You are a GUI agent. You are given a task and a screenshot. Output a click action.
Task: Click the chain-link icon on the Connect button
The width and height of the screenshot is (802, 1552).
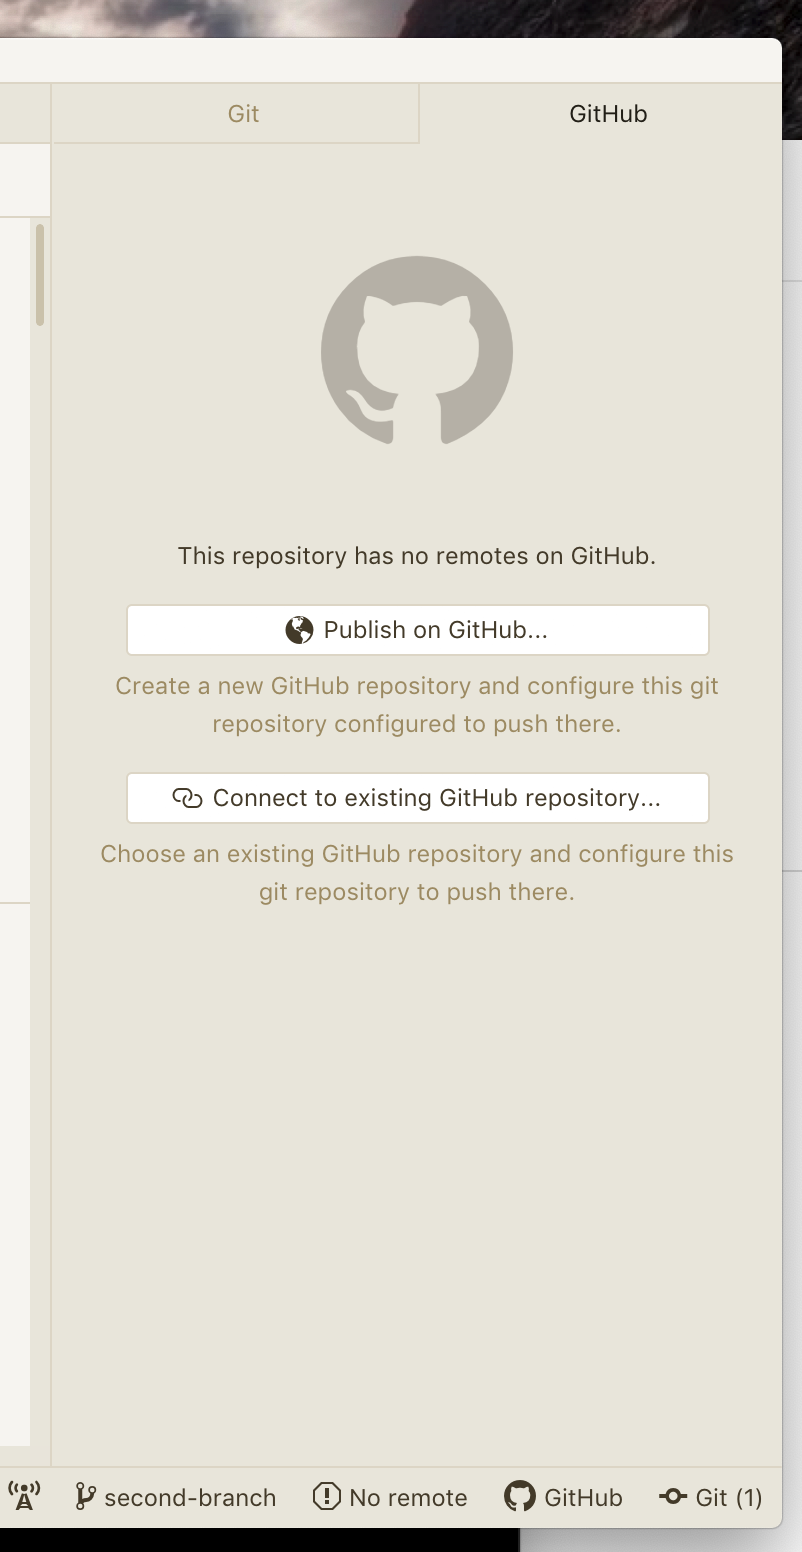click(190, 798)
